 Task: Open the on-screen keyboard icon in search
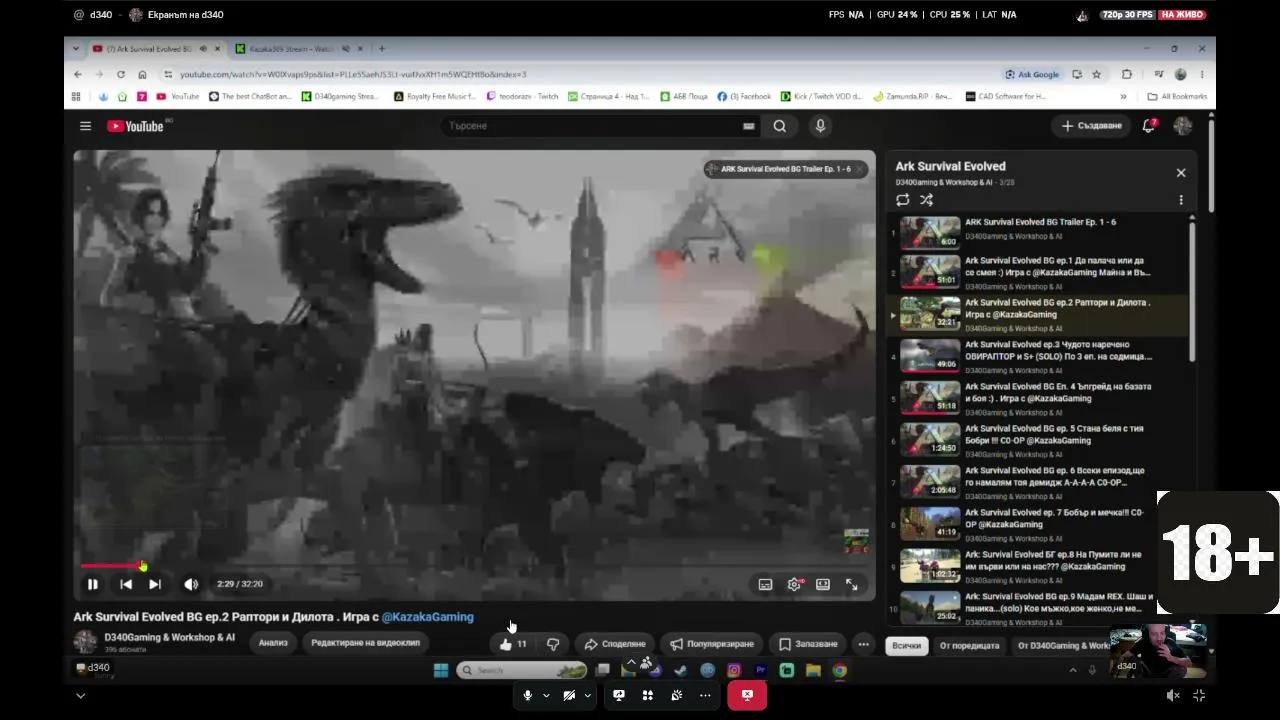(x=748, y=126)
